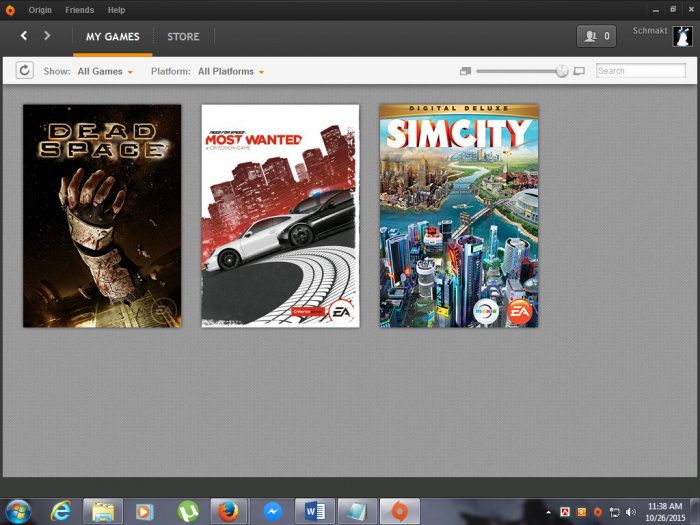Go back with the left arrow
Viewport: 700px width, 525px height.
click(24, 36)
